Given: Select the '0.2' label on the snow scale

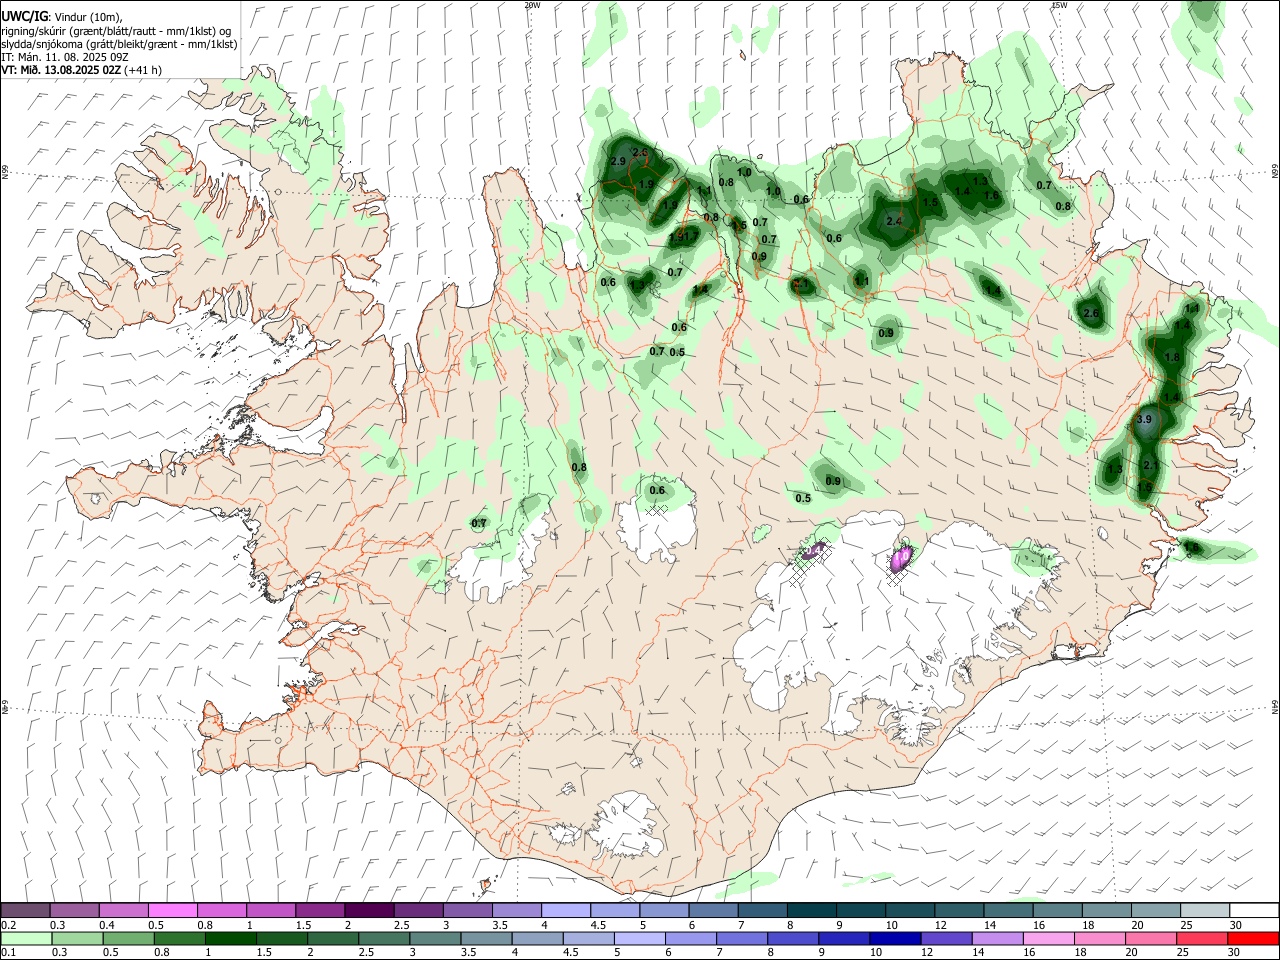Looking at the screenshot, I should pyautogui.click(x=9, y=925).
